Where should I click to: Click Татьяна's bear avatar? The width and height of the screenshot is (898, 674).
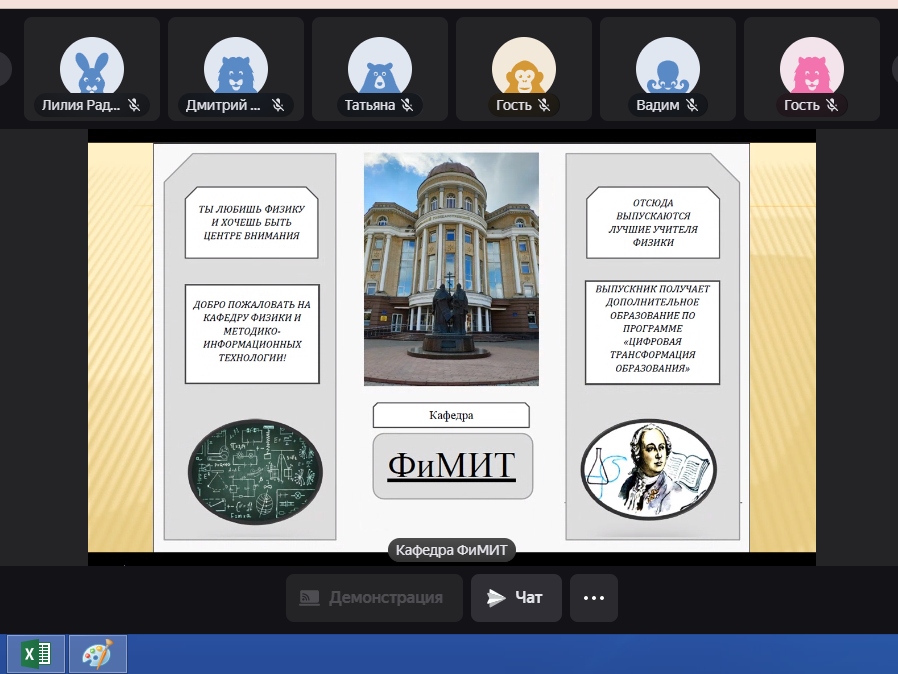(x=380, y=69)
